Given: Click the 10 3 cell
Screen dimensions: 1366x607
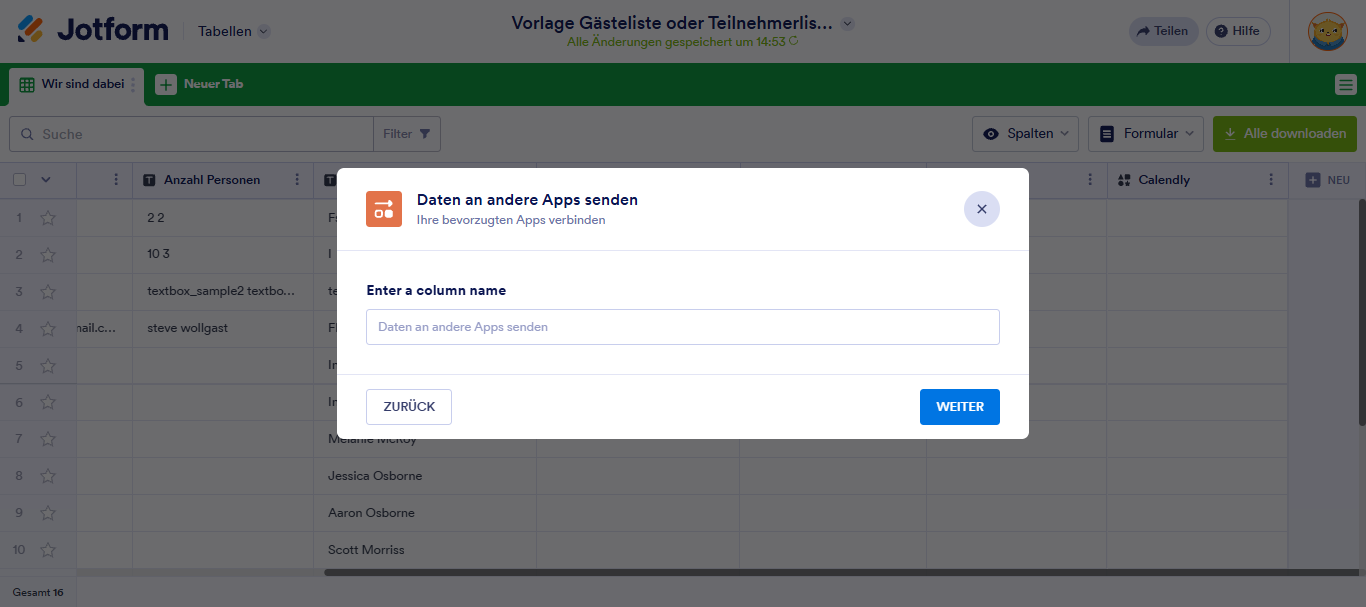Looking at the screenshot, I should coord(223,254).
